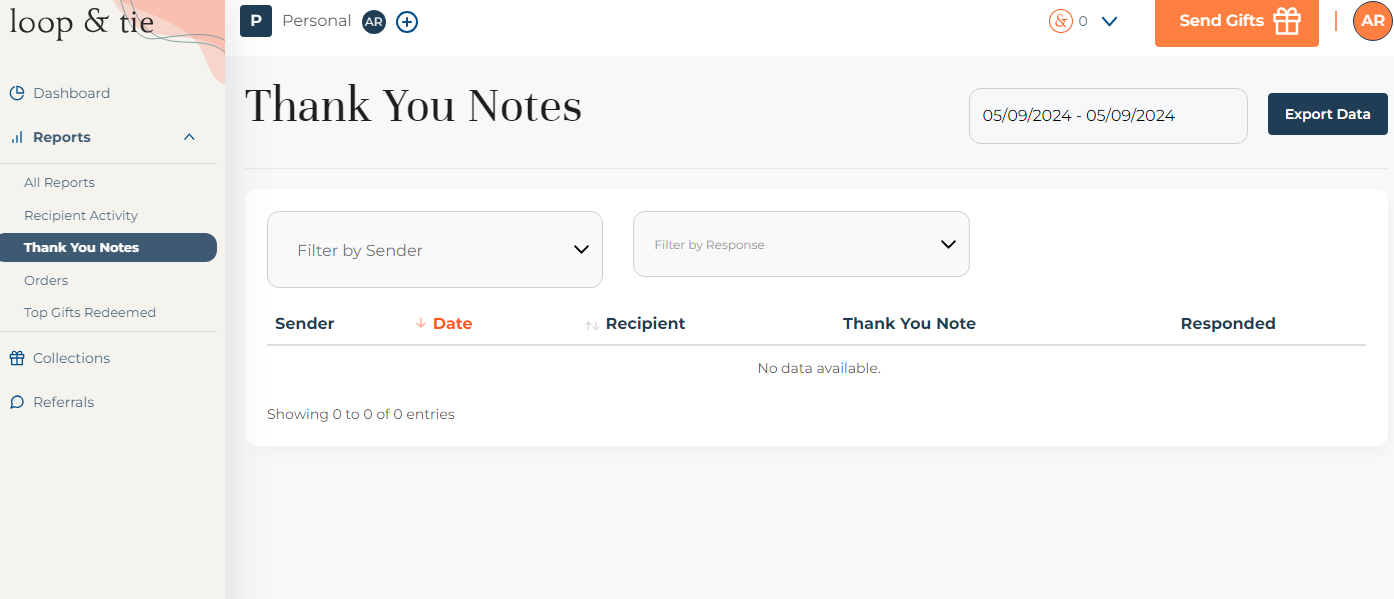Go to Recipient Activity report
1394x599 pixels.
tap(81, 215)
